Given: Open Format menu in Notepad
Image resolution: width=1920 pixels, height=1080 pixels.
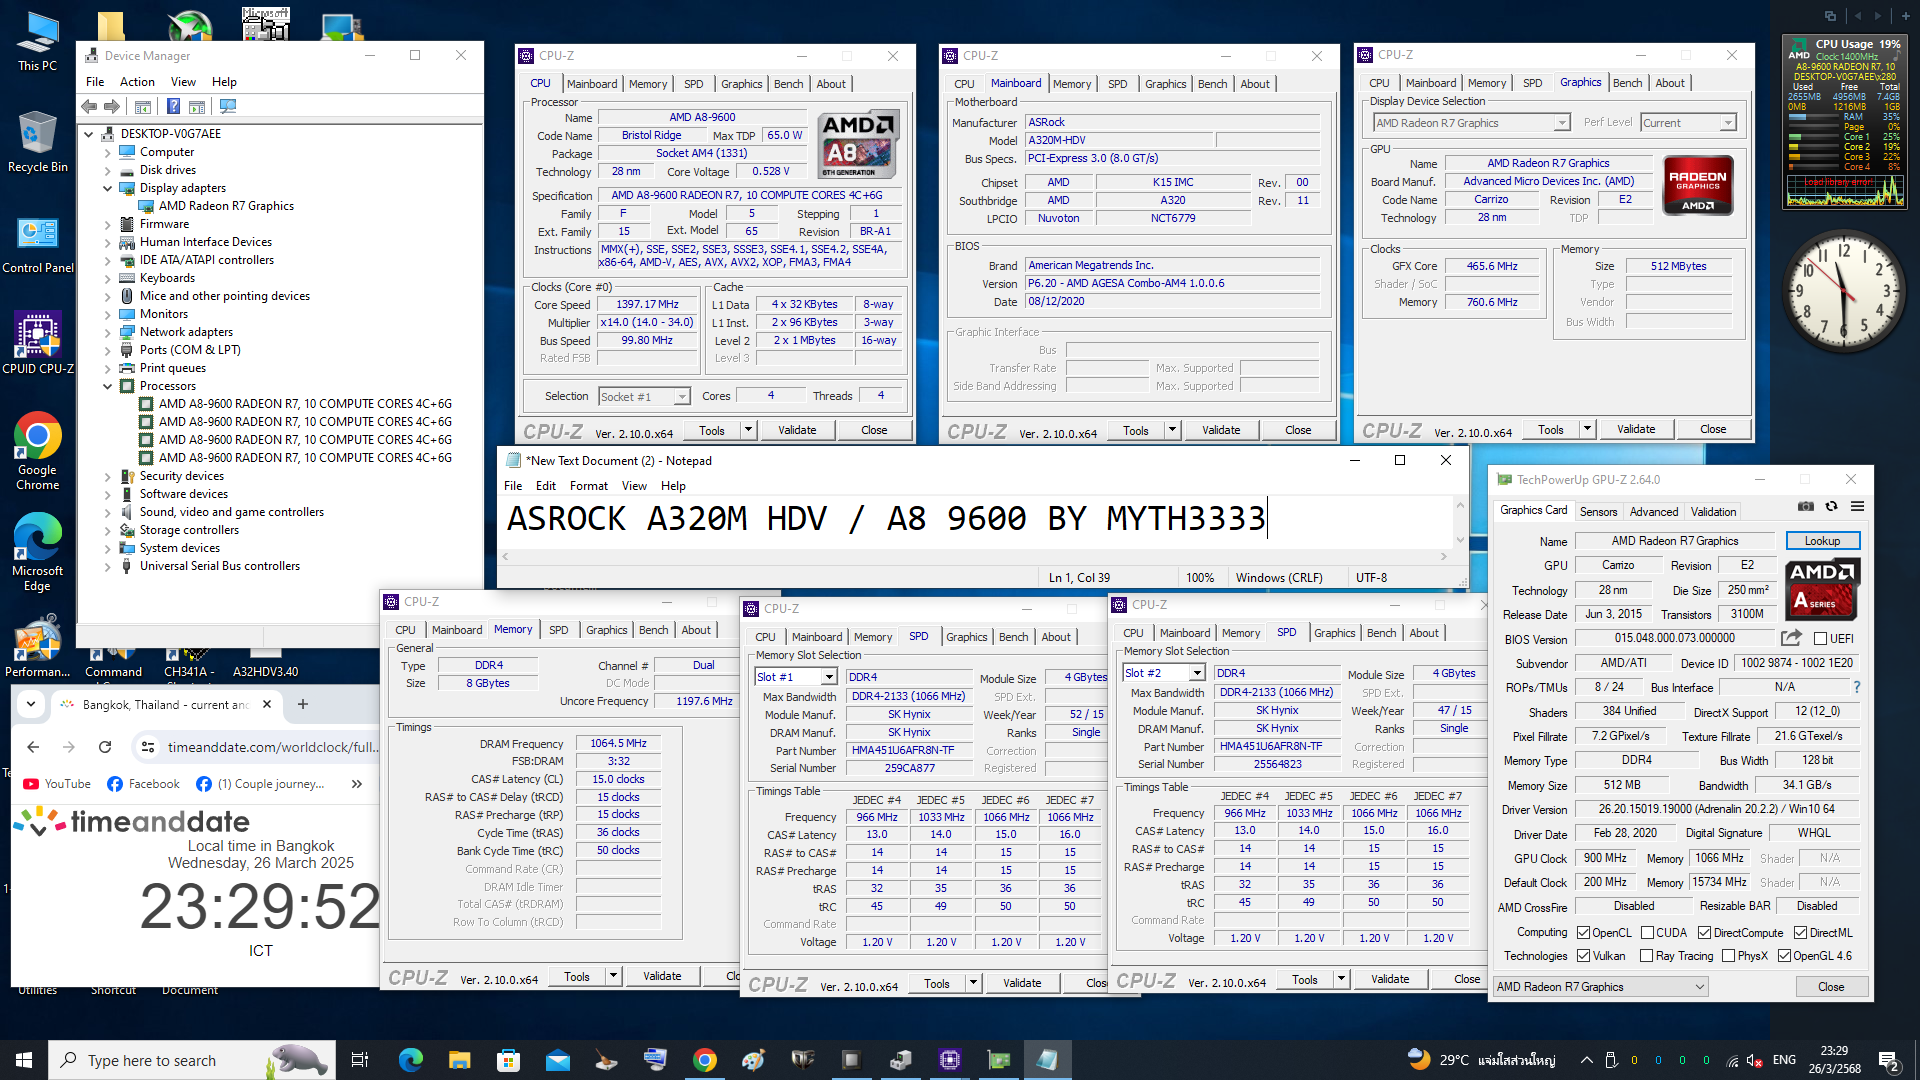Looking at the screenshot, I should pyautogui.click(x=588, y=486).
